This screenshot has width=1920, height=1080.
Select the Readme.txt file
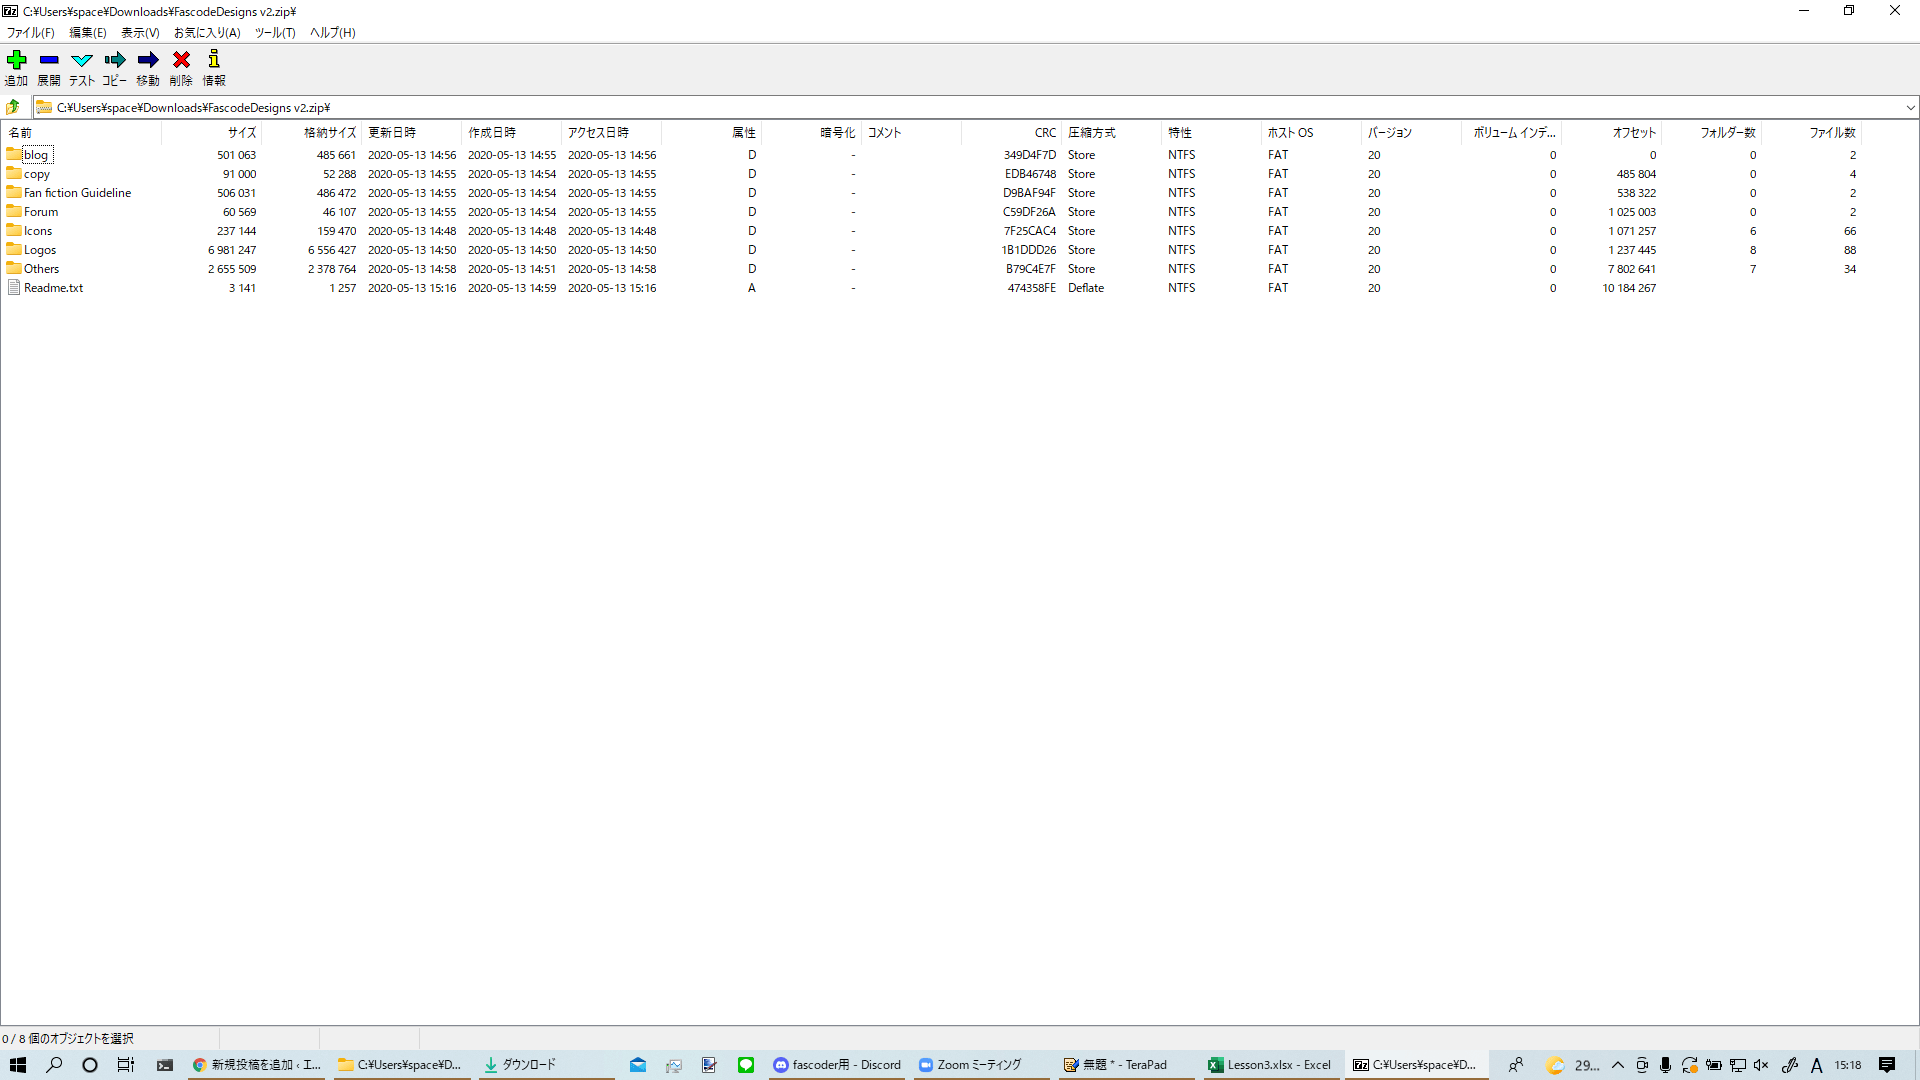53,288
